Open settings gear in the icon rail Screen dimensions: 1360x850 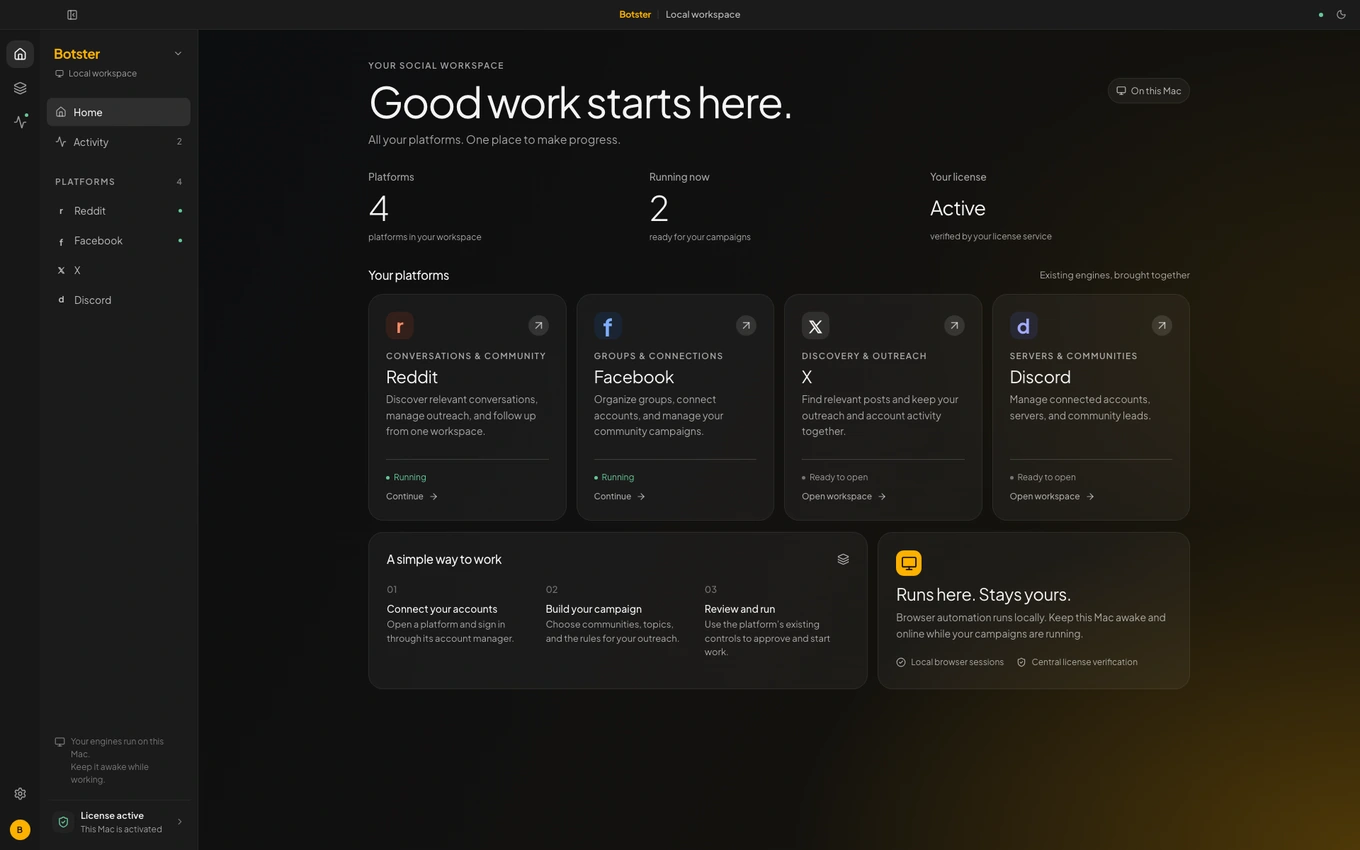(x=20, y=794)
